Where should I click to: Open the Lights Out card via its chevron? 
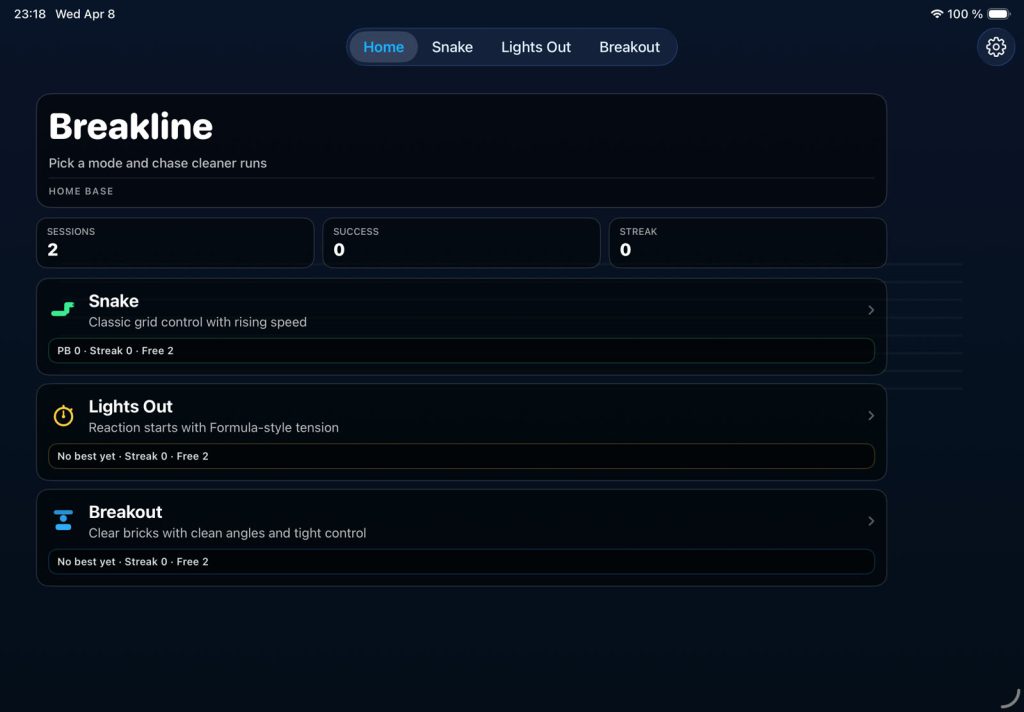[x=870, y=415]
